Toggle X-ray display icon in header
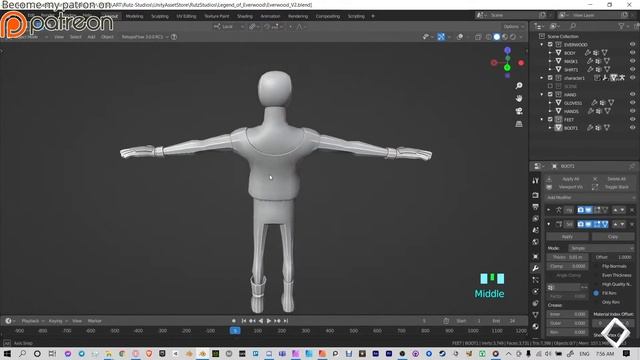This screenshot has width=640, height=360. pyautogui.click(x=478, y=37)
